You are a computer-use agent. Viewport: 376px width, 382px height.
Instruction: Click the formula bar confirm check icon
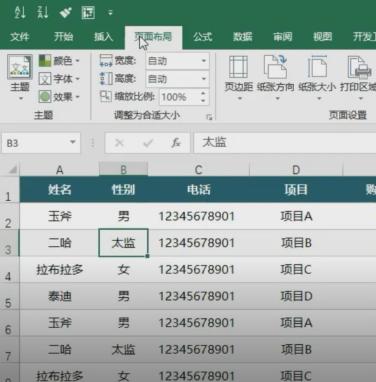click(148, 143)
